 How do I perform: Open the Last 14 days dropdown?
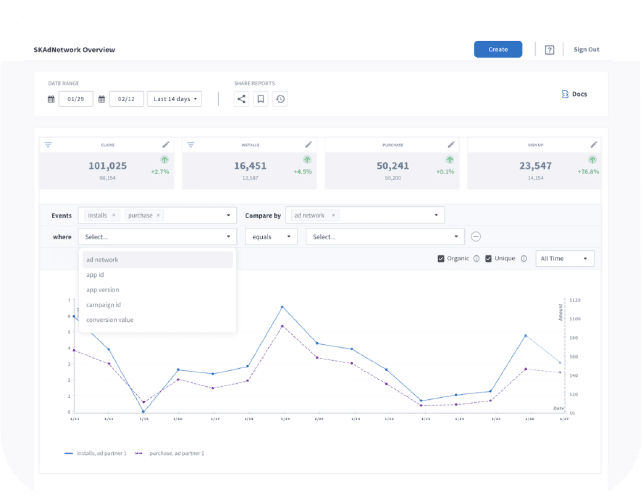click(x=174, y=99)
